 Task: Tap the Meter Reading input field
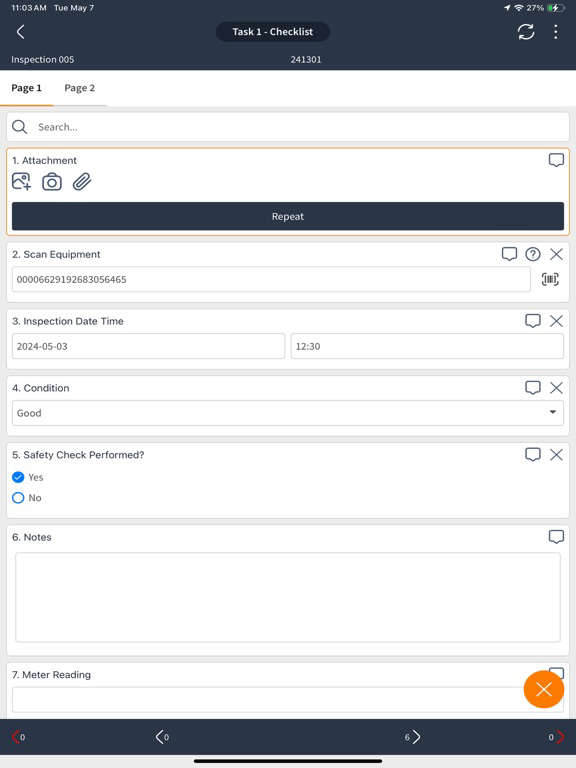pos(288,699)
